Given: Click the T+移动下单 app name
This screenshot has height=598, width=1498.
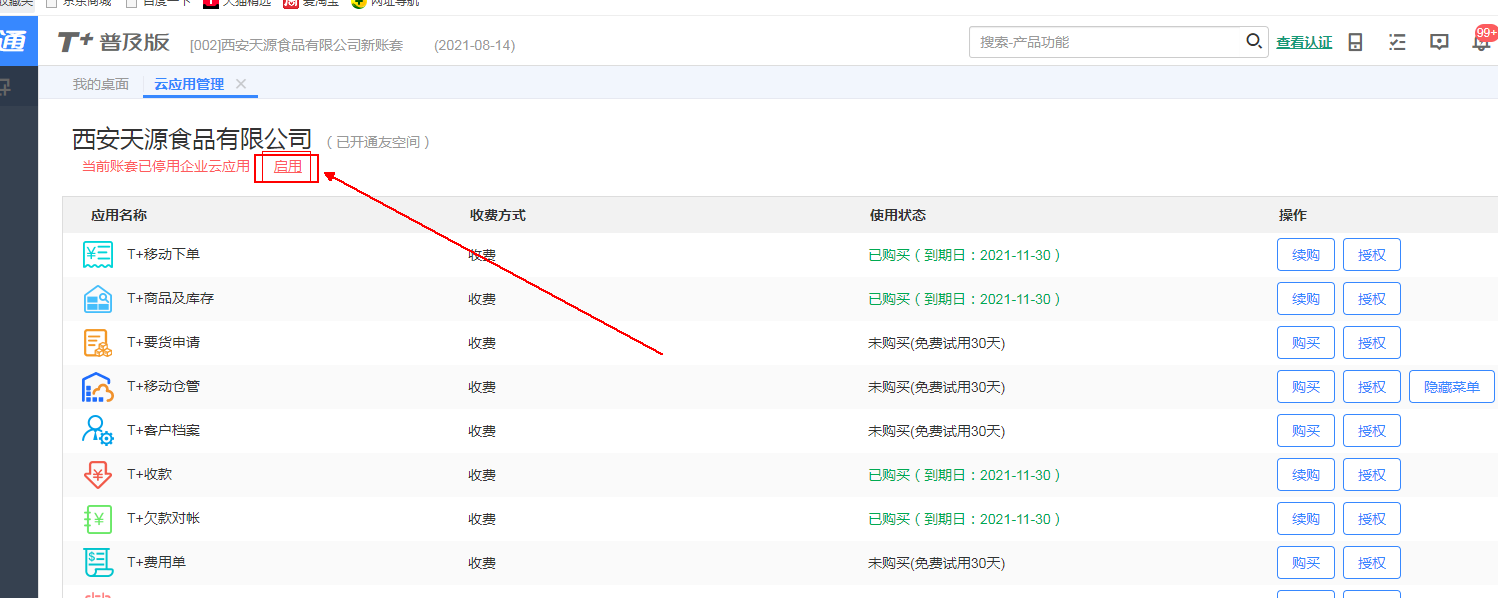Looking at the screenshot, I should pos(163,254).
